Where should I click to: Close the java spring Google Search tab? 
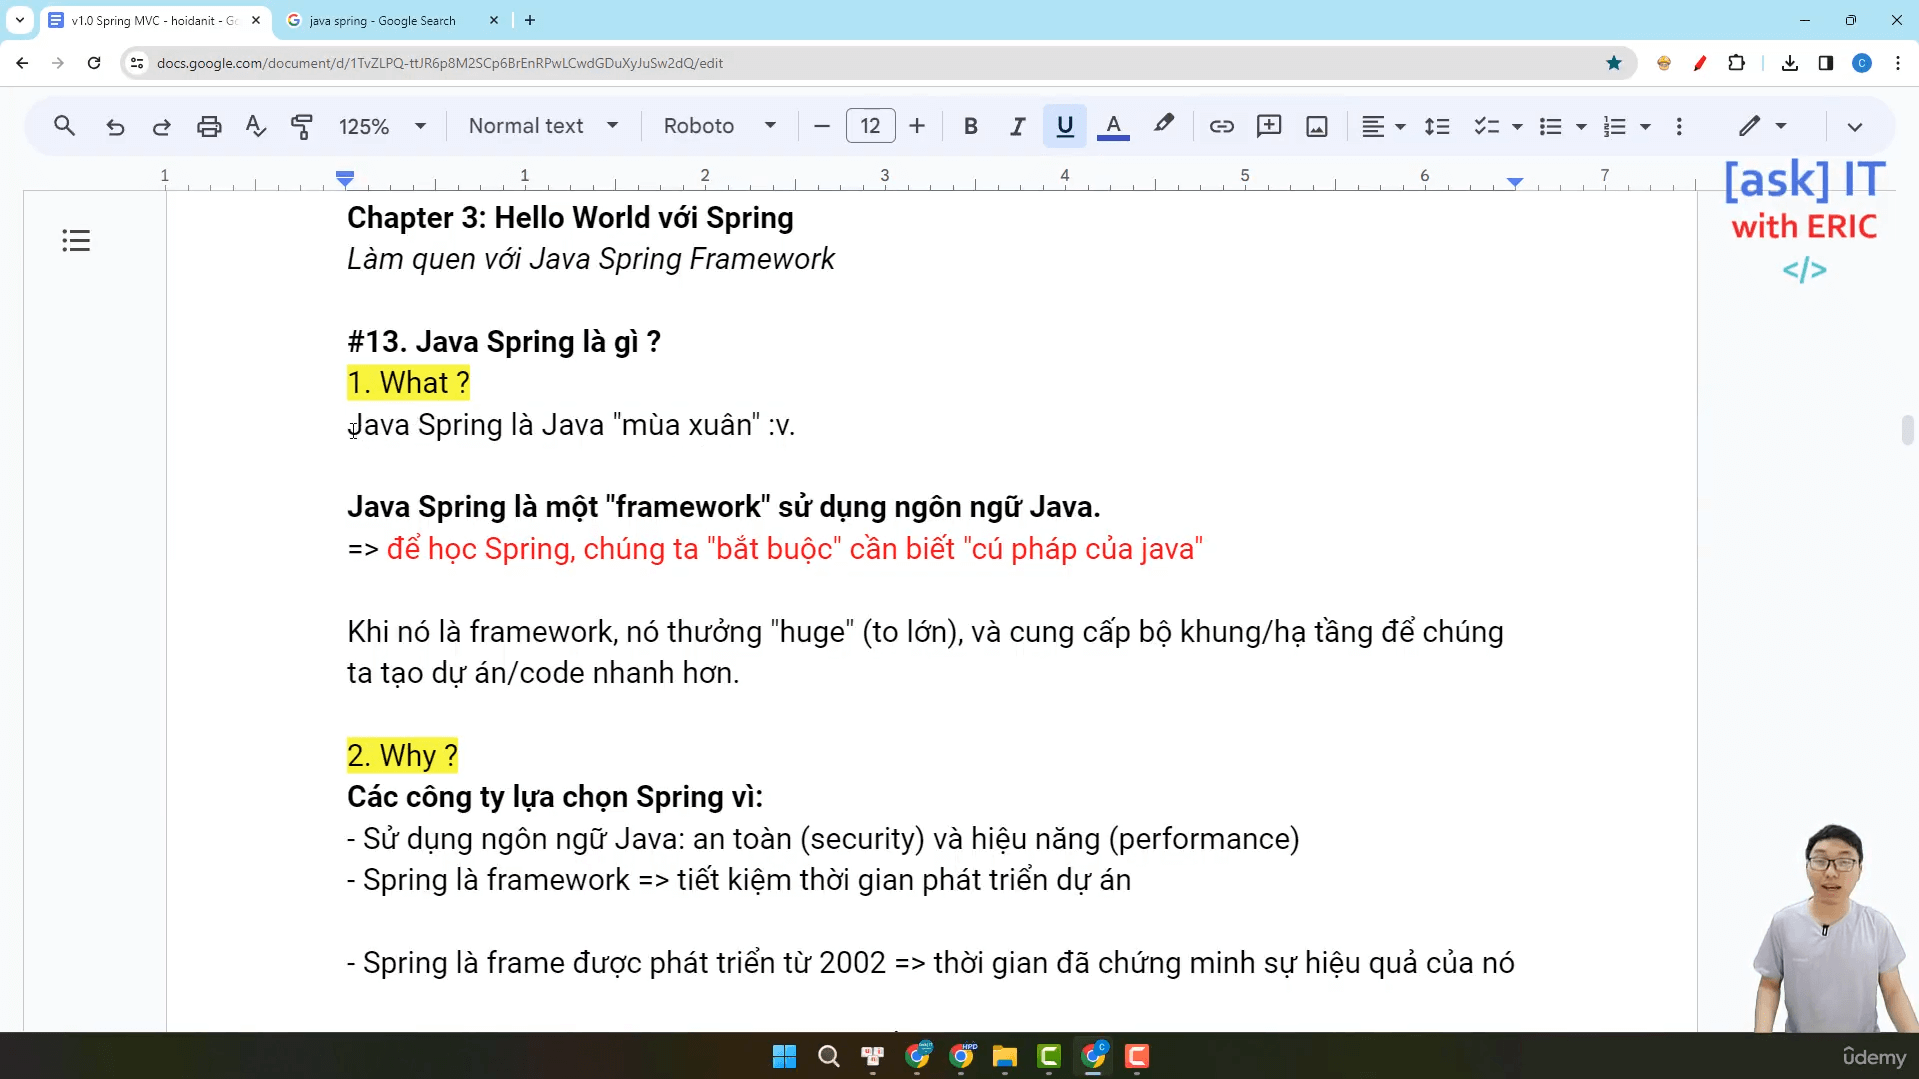pyautogui.click(x=494, y=20)
